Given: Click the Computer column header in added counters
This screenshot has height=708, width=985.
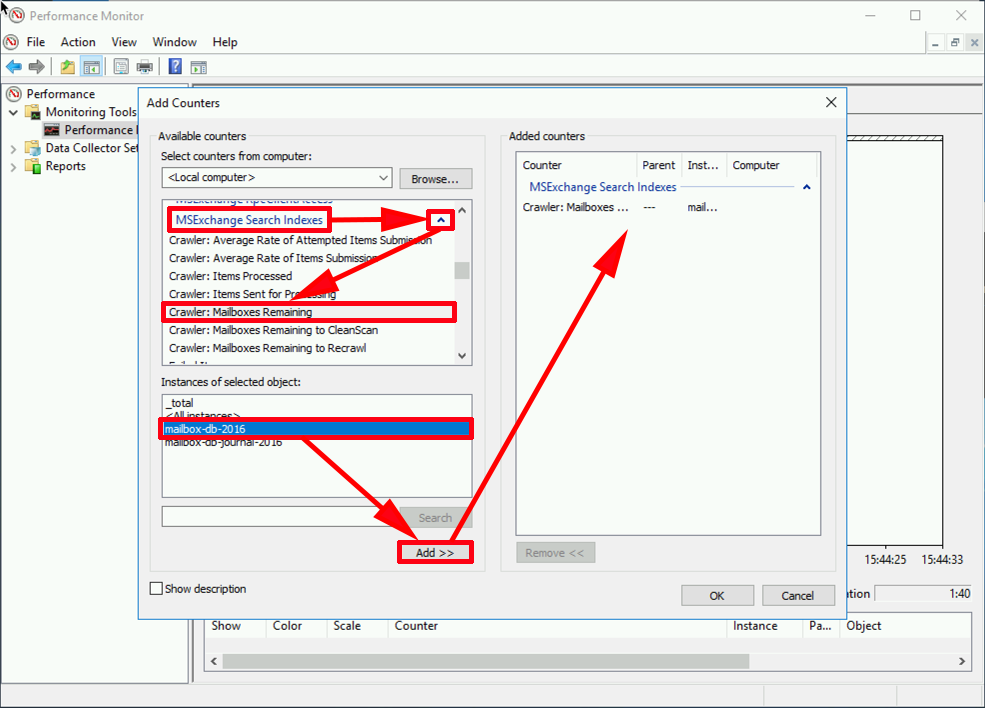Looking at the screenshot, I should pos(771,165).
